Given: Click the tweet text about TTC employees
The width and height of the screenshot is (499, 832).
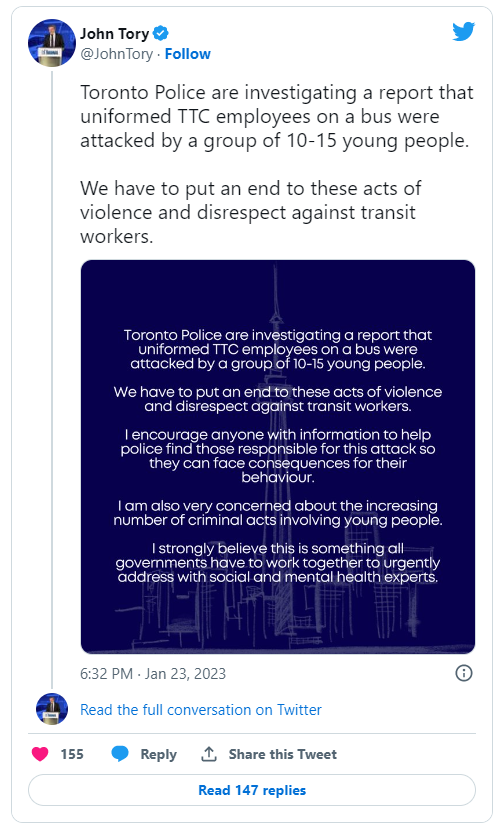Looking at the screenshot, I should coord(277,116).
